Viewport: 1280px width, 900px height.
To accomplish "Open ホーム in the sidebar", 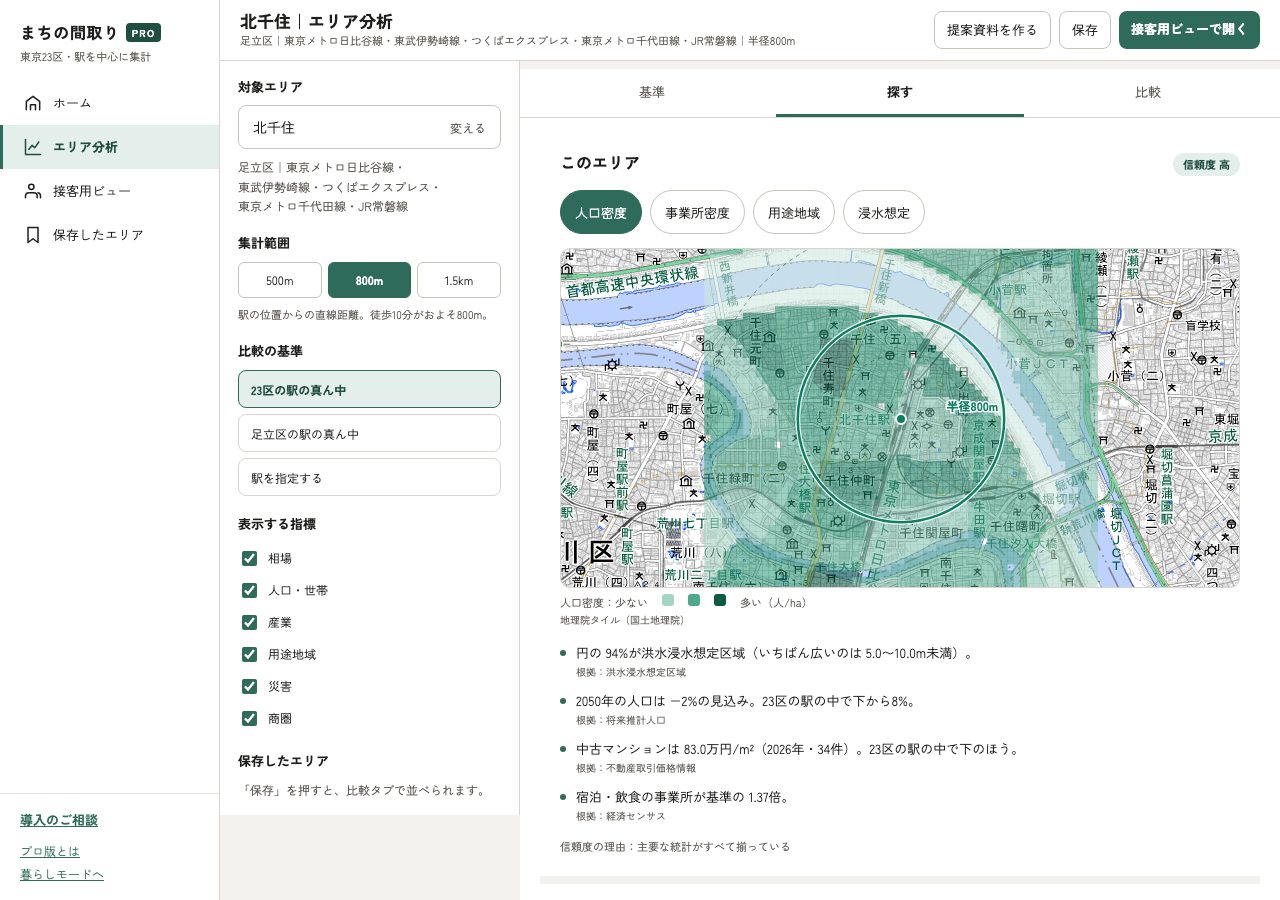I will point(109,103).
